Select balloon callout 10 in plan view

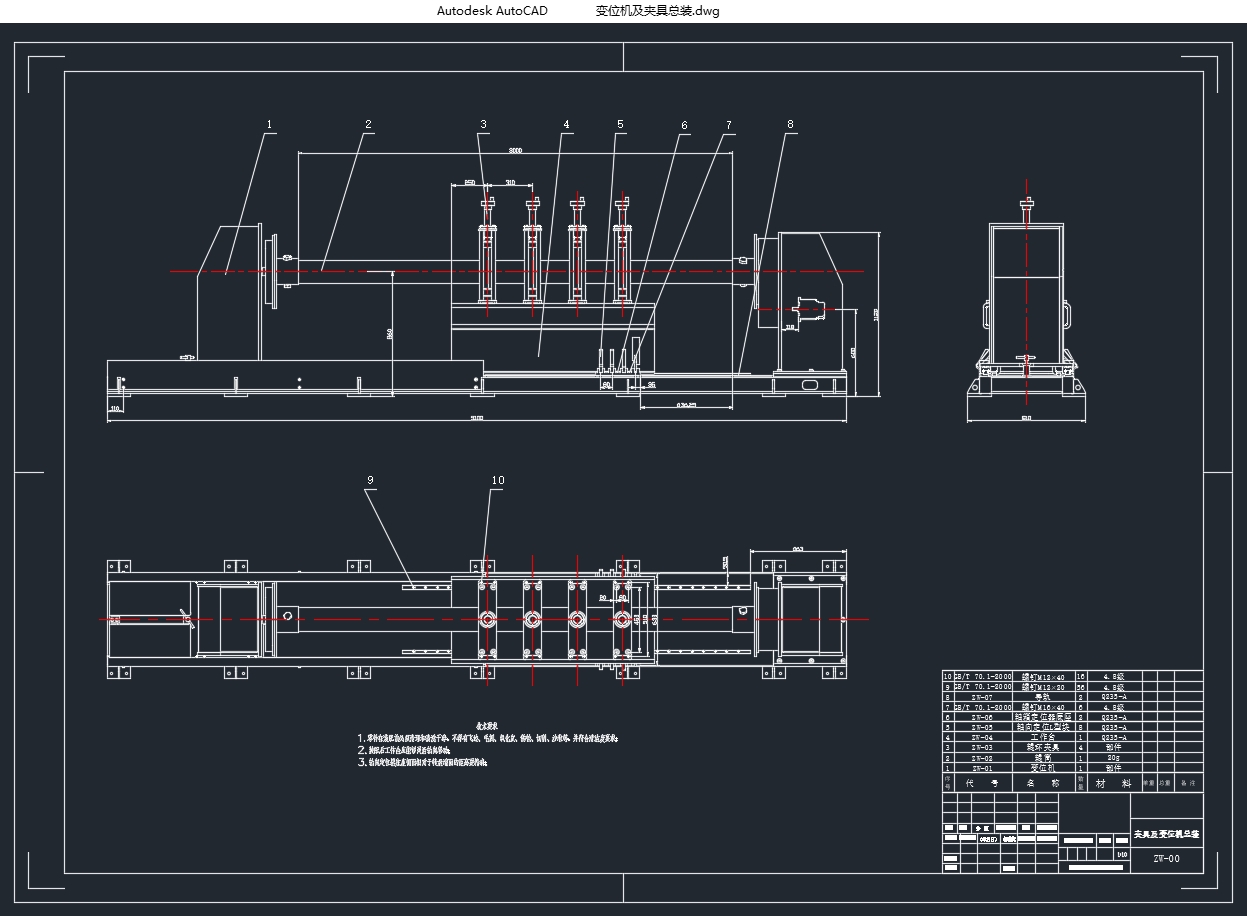point(496,482)
